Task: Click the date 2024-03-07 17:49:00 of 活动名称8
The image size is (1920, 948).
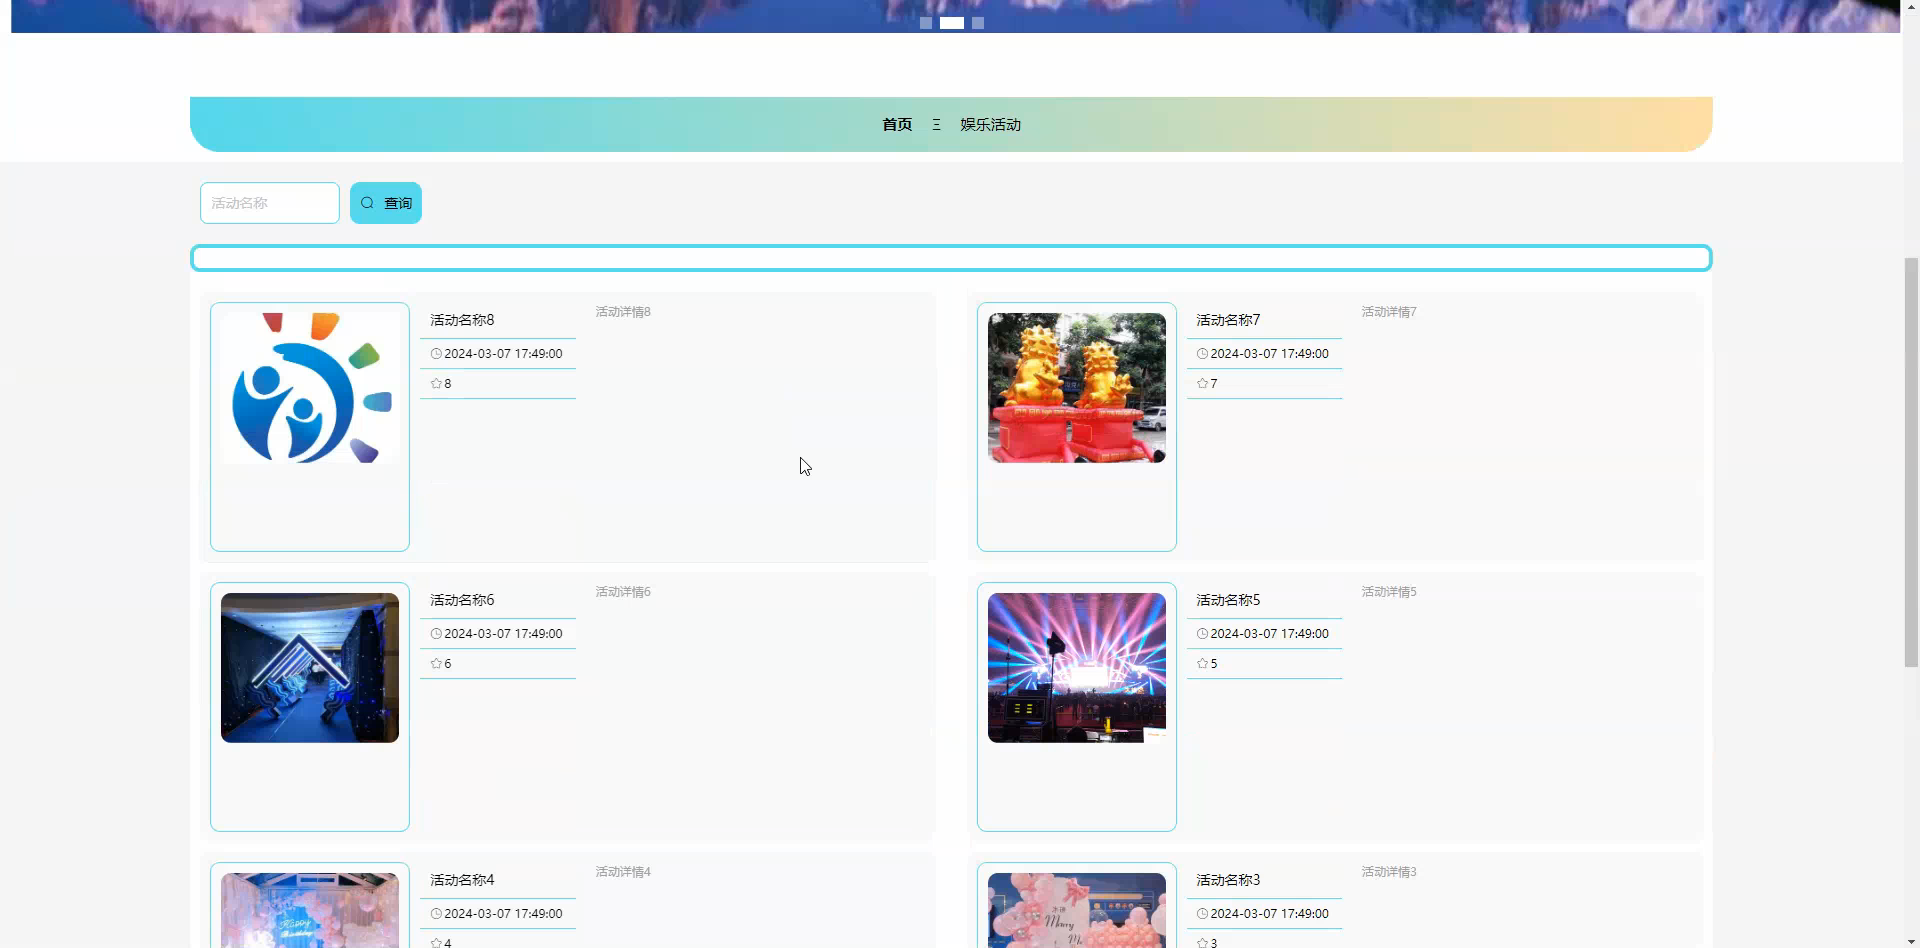Action: (x=503, y=354)
